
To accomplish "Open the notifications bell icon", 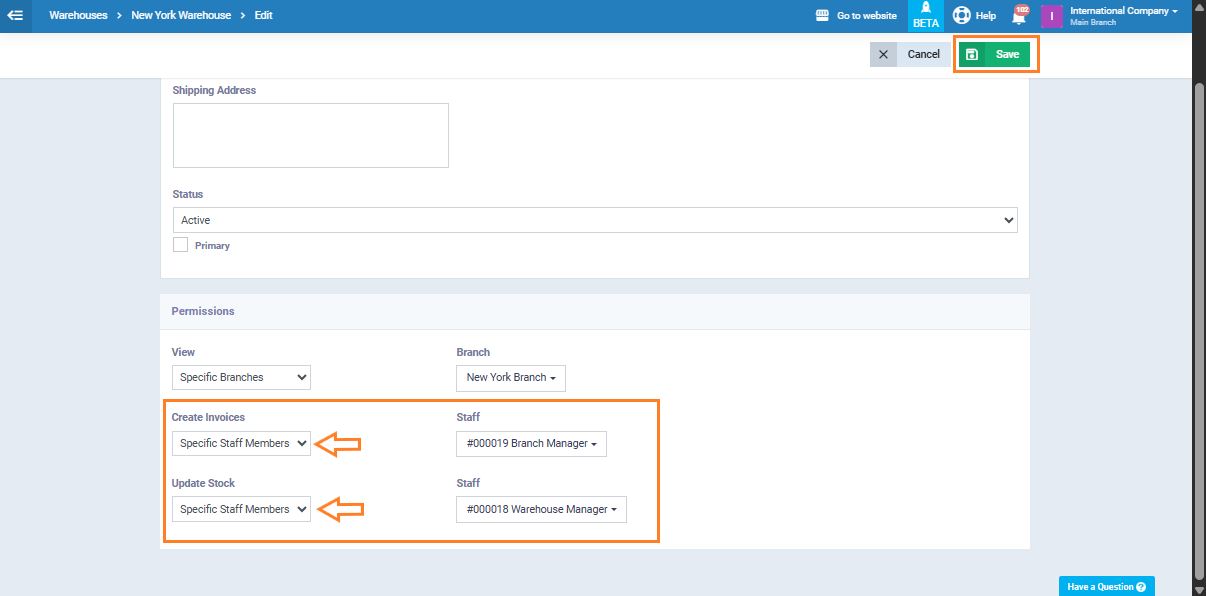I will click(x=1019, y=16).
